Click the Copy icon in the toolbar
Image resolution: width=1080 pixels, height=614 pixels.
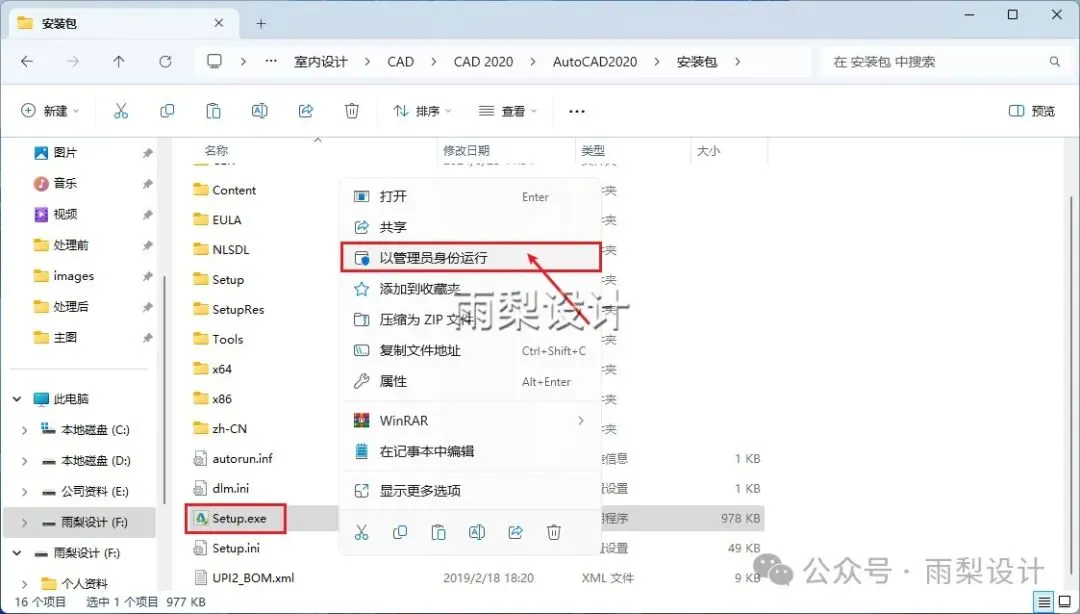167,111
